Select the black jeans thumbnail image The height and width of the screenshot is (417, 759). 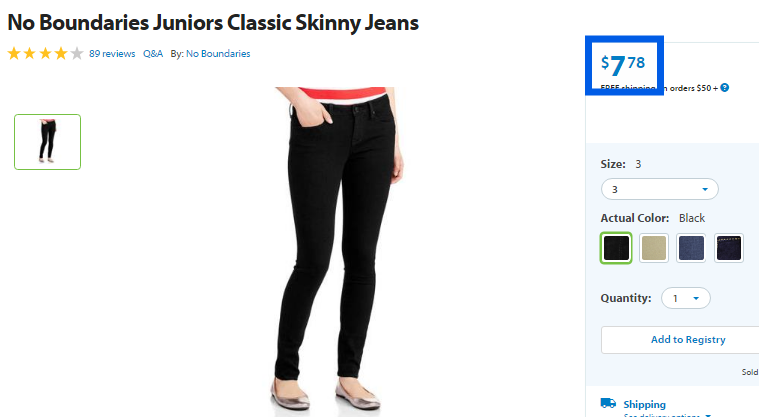(x=47, y=142)
